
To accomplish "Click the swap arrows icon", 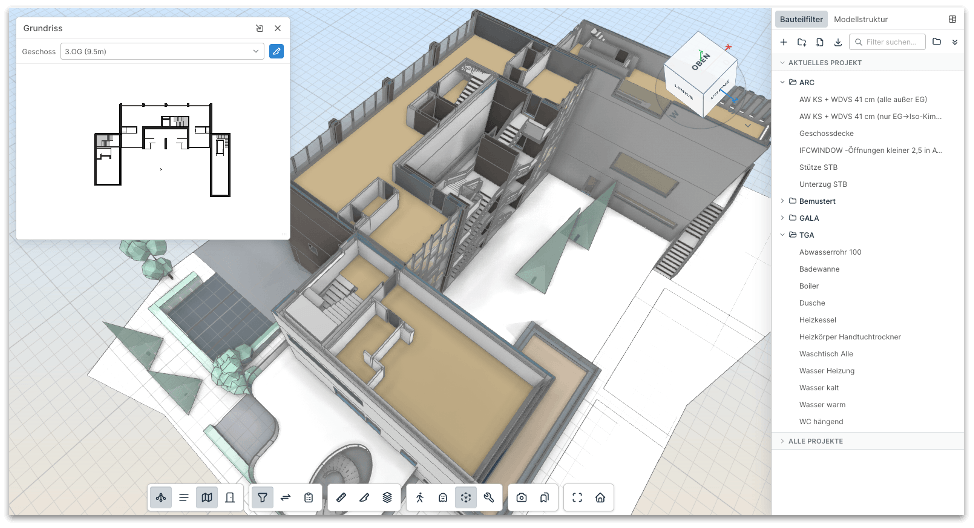I will click(286, 498).
